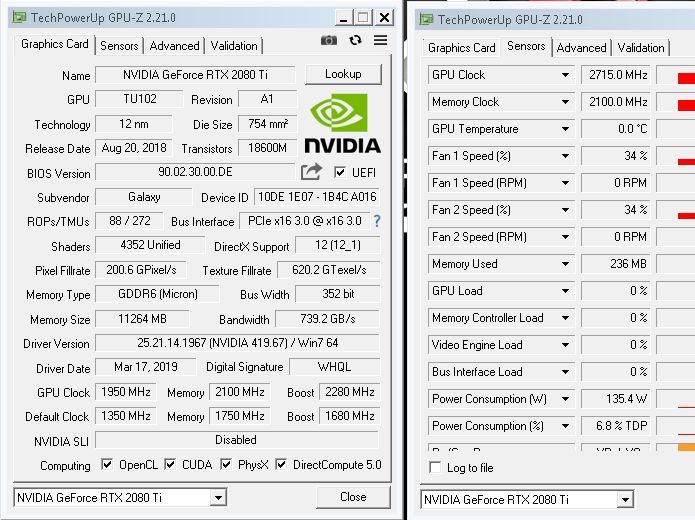Click the GPU-Z icon in right title bar
The height and width of the screenshot is (520, 695).
[426, 20]
